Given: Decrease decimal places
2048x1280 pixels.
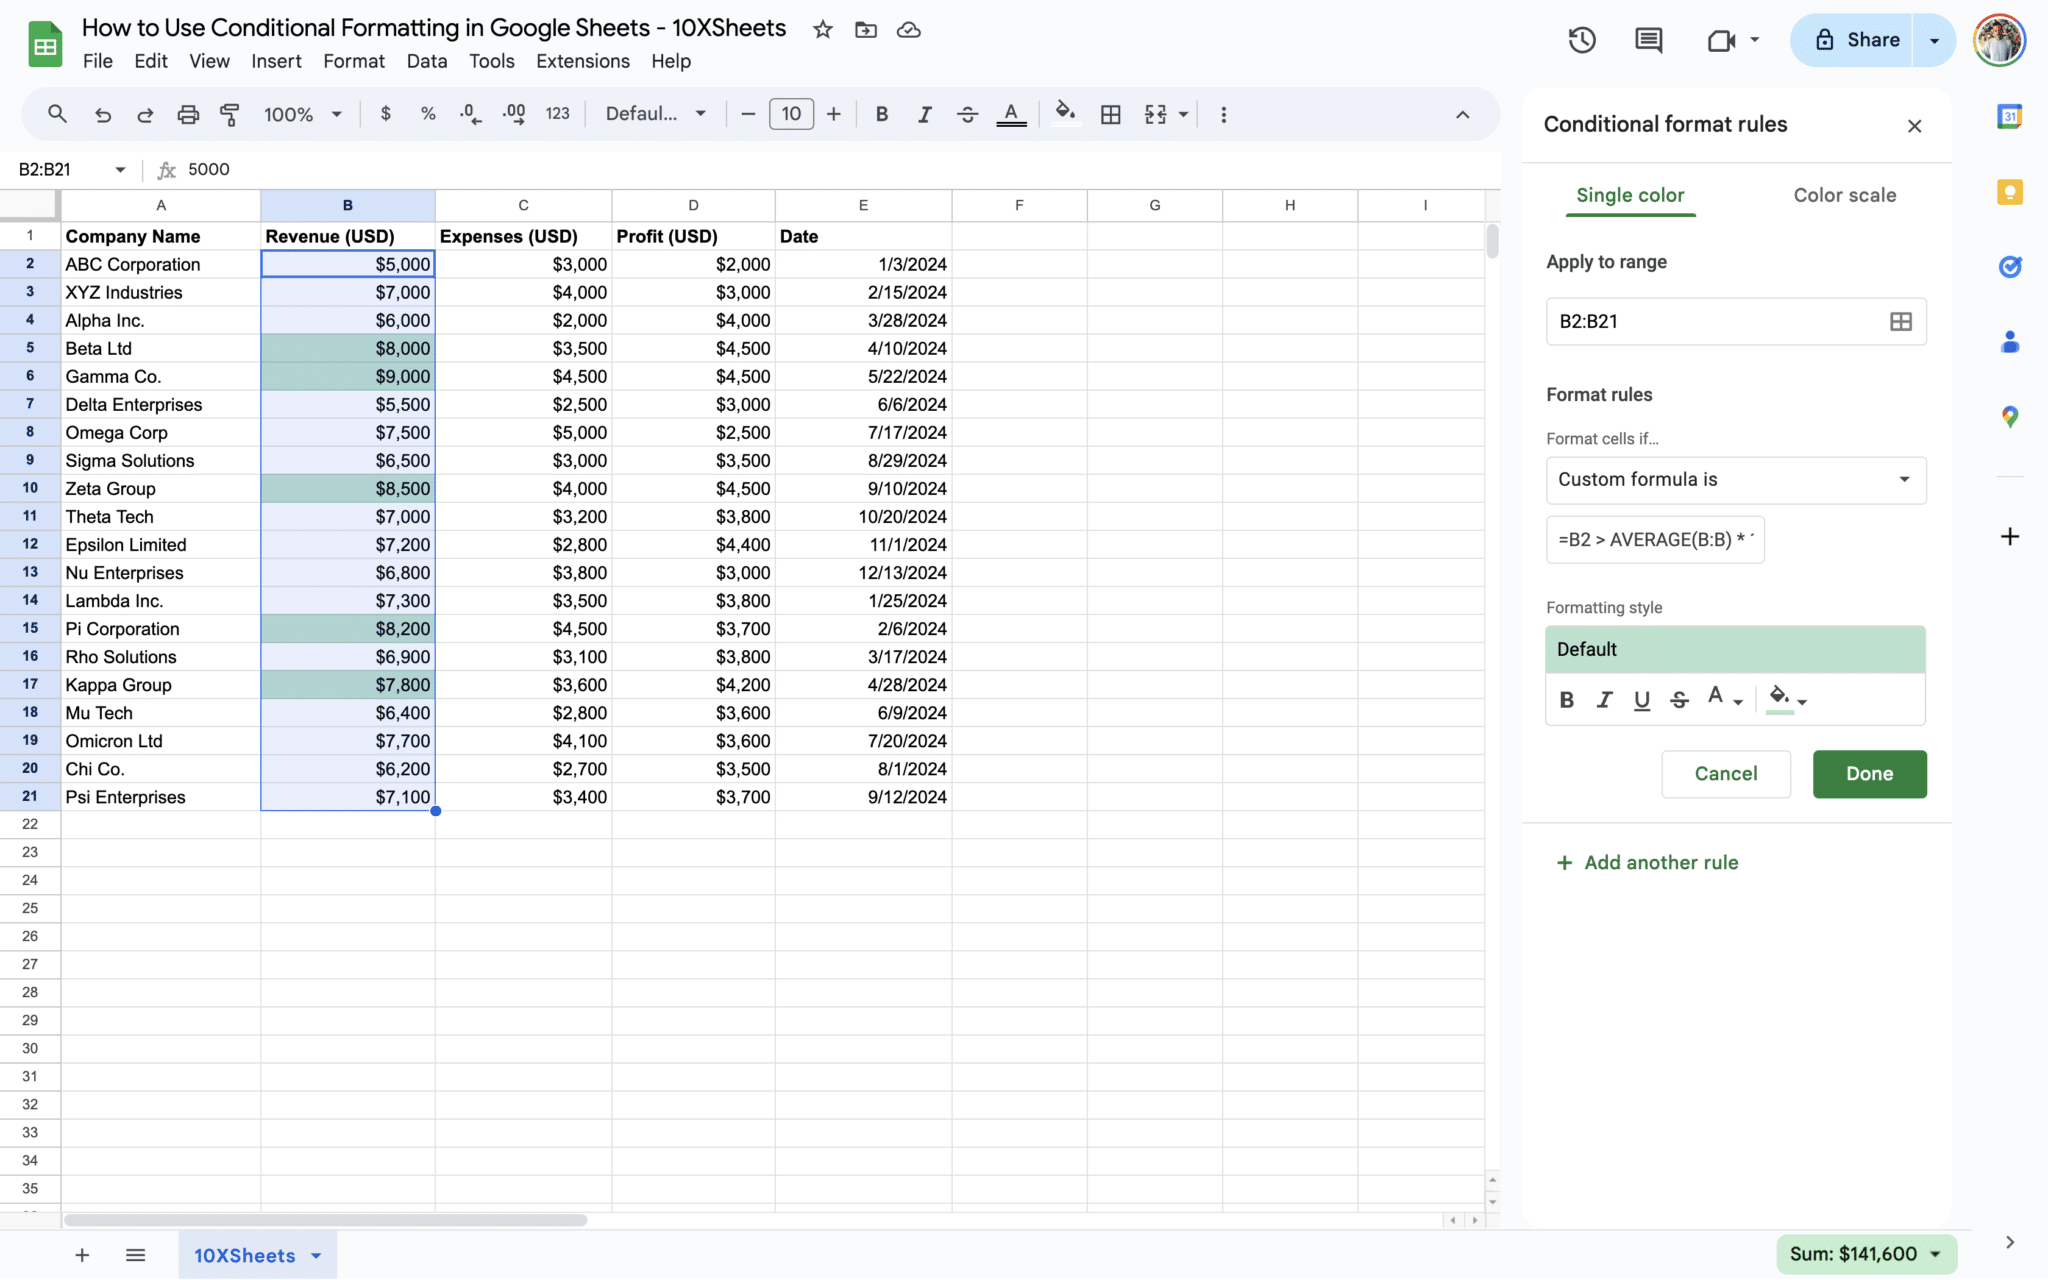Looking at the screenshot, I should coord(470,114).
